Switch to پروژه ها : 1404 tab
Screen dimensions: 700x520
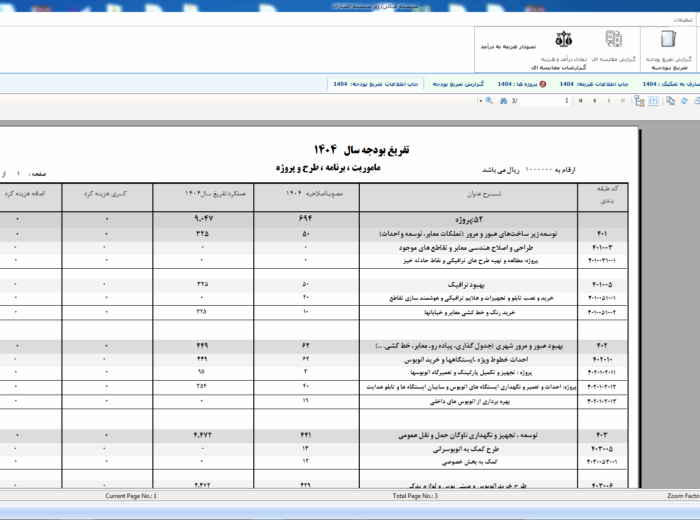(x=518, y=85)
